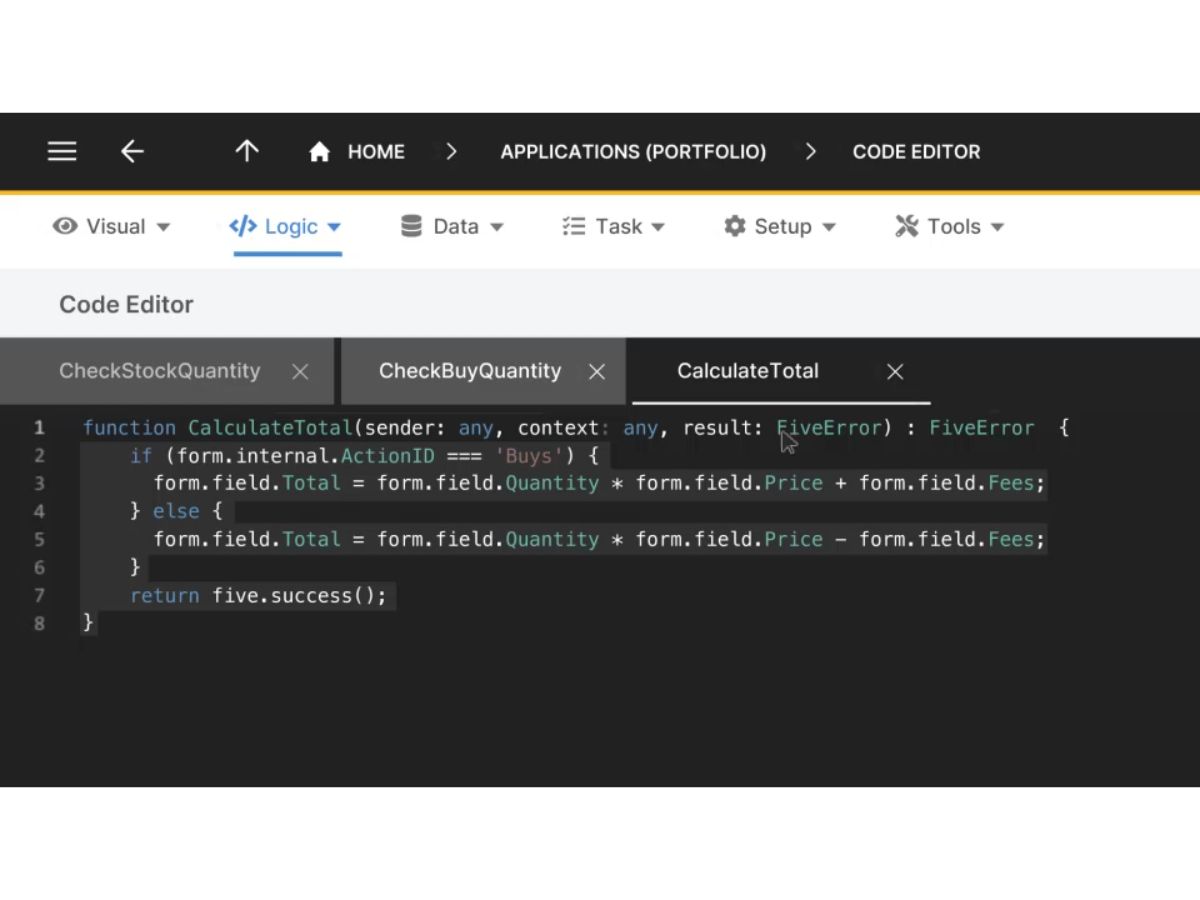Click line number 1 in the gutter
The width and height of the screenshot is (1200, 900).
(x=39, y=428)
